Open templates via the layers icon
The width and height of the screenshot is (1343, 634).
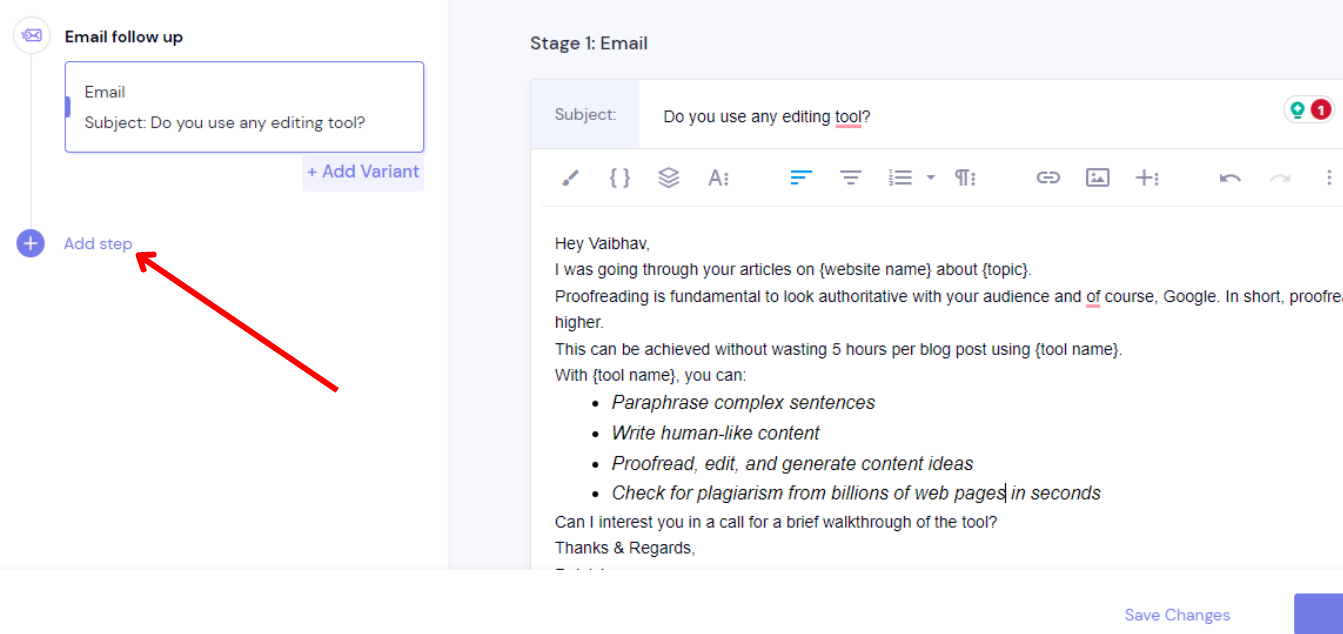(x=670, y=177)
